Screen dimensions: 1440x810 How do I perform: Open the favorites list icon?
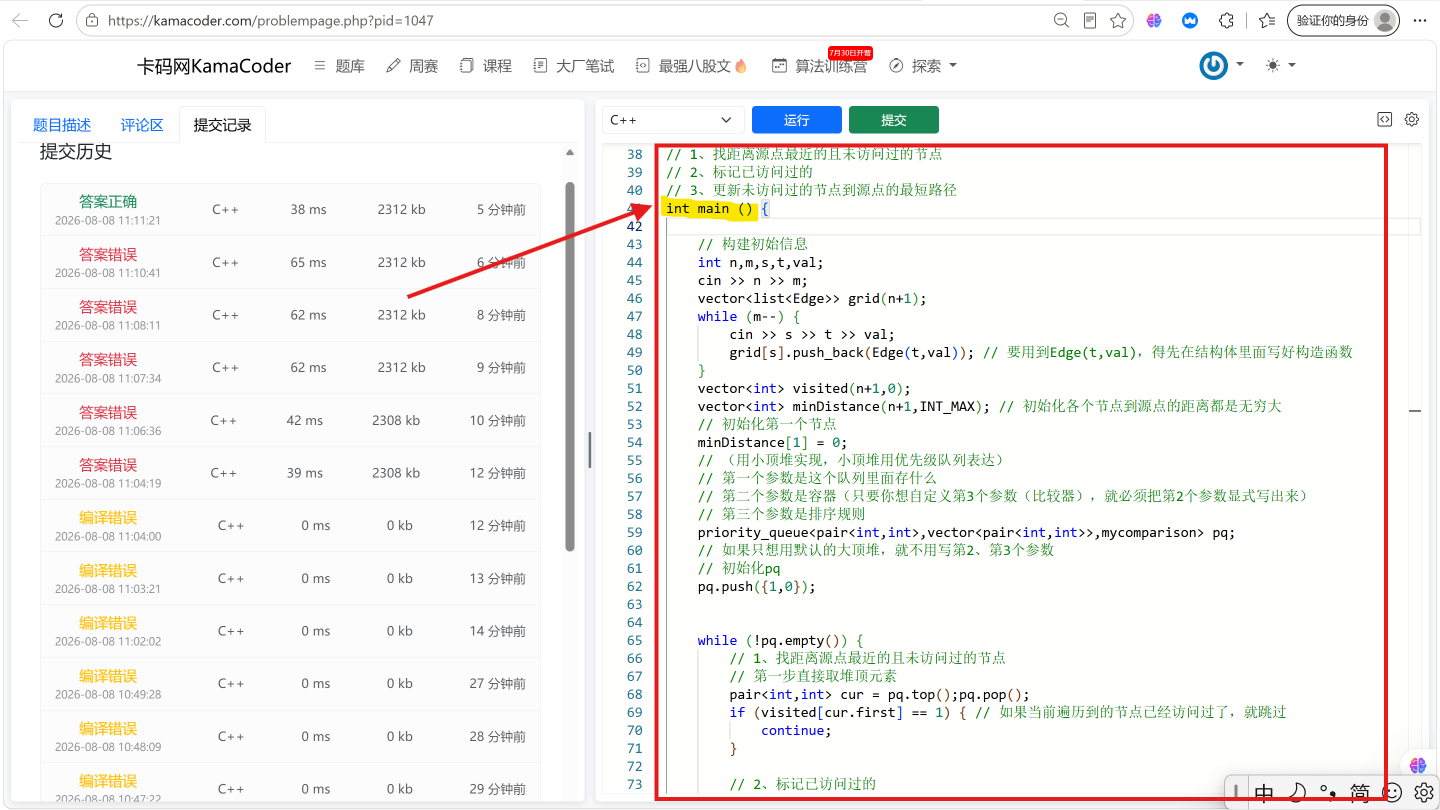point(1267,20)
